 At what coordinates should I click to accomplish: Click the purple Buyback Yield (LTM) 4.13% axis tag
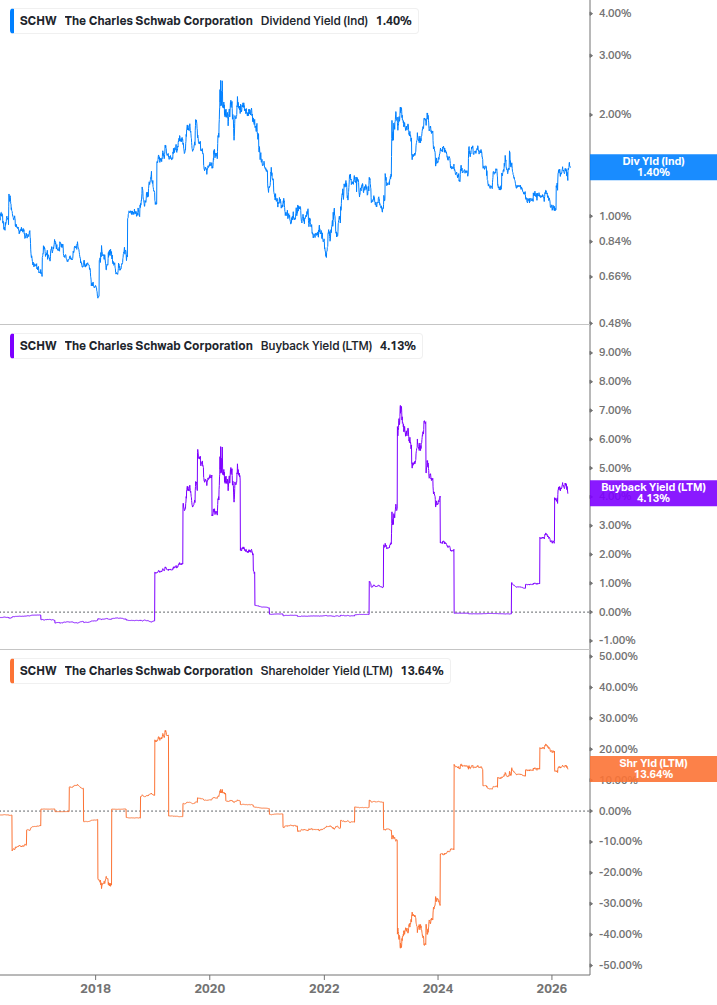[x=654, y=493]
